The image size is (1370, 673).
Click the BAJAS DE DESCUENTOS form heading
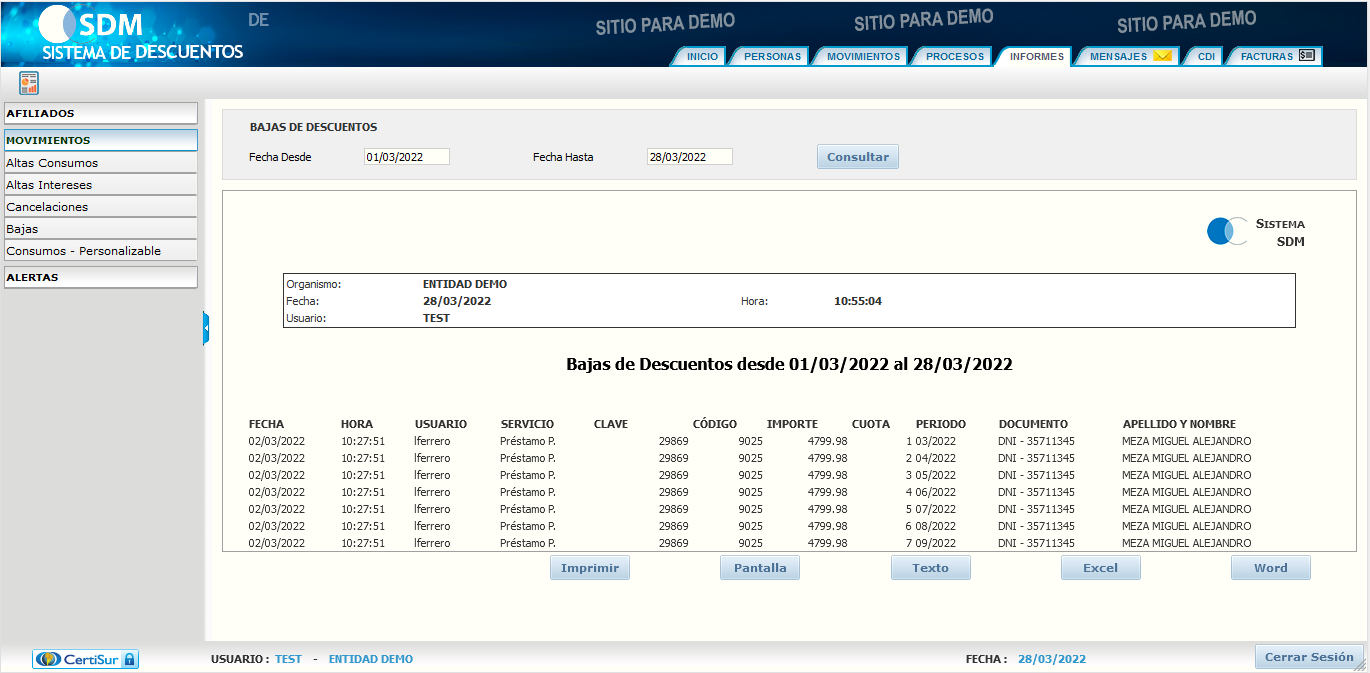(x=313, y=127)
